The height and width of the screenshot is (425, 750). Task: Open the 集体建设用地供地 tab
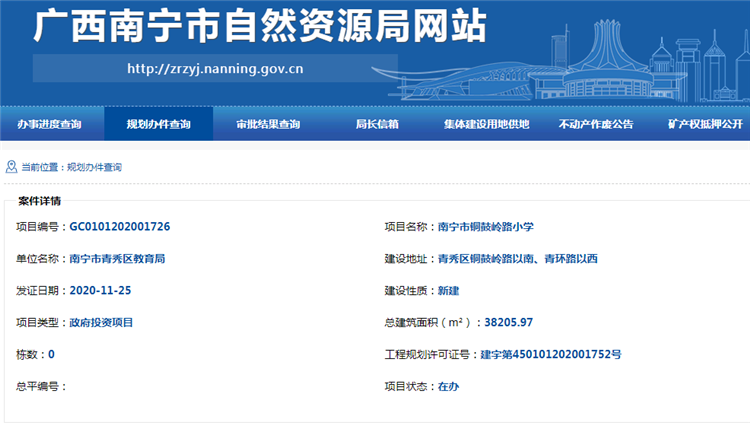[x=486, y=124]
